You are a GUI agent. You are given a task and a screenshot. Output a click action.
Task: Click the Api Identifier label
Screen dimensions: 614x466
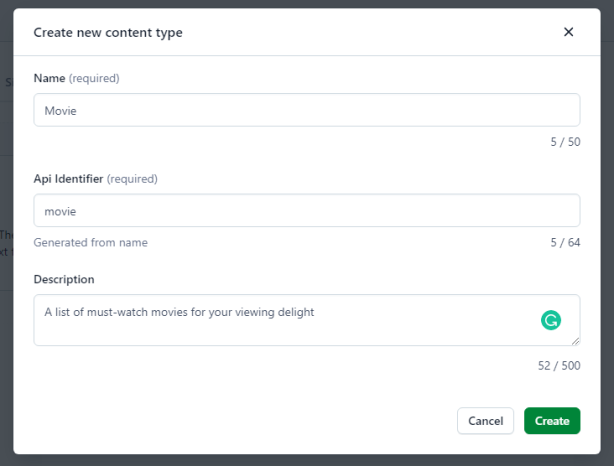click(68, 179)
